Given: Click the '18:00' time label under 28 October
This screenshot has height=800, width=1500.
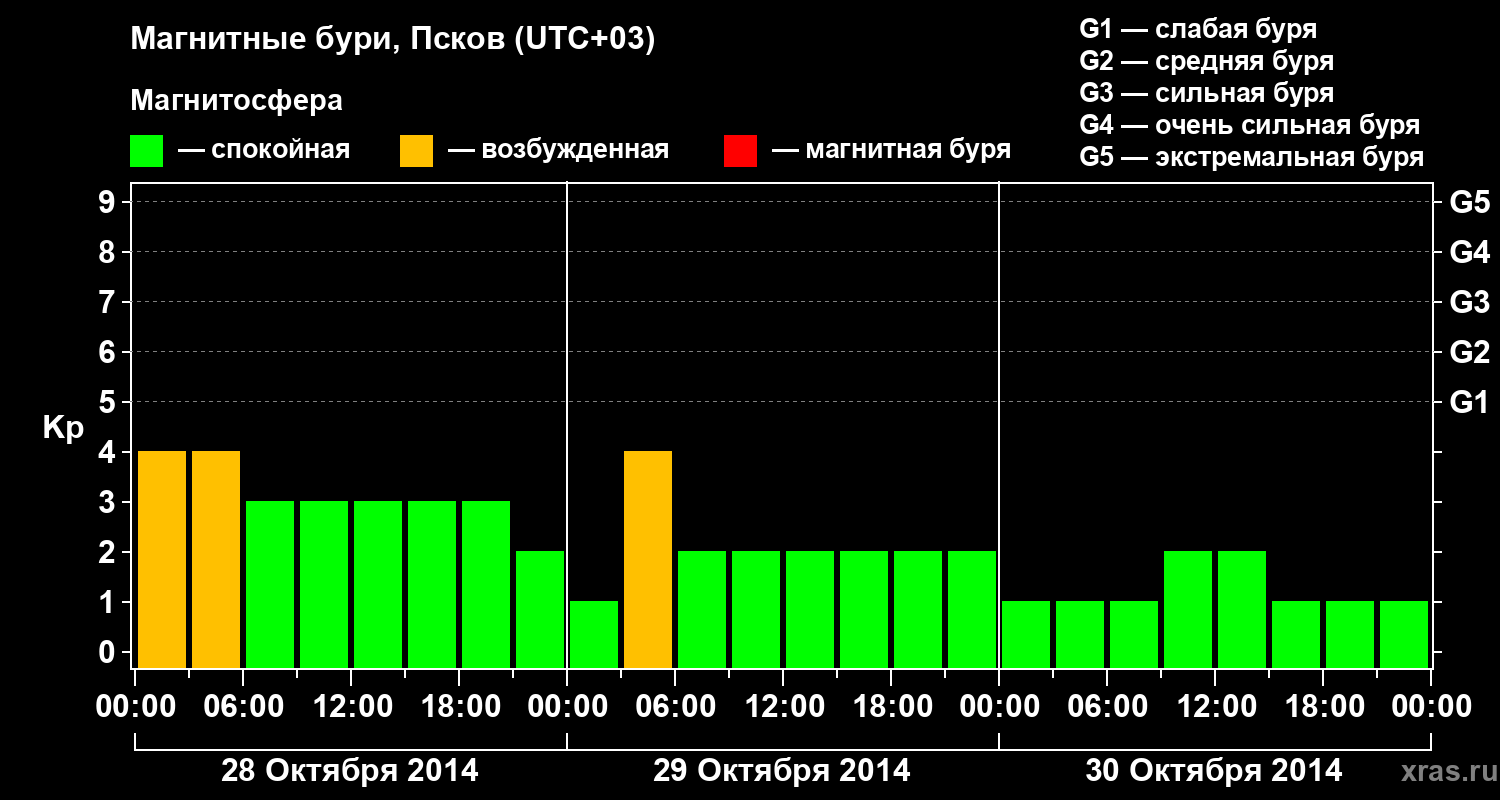Looking at the screenshot, I should pyautogui.click(x=459, y=707).
